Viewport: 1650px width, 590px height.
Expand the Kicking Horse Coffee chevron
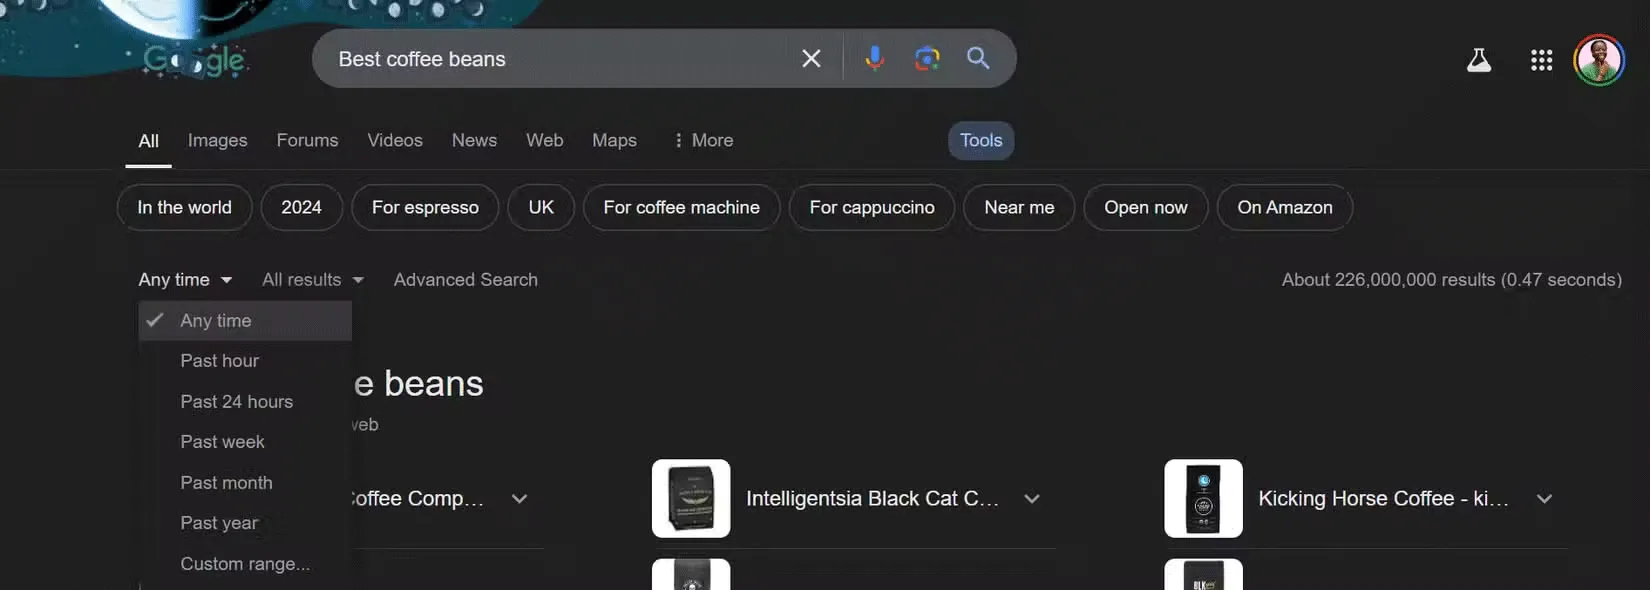coord(1544,499)
